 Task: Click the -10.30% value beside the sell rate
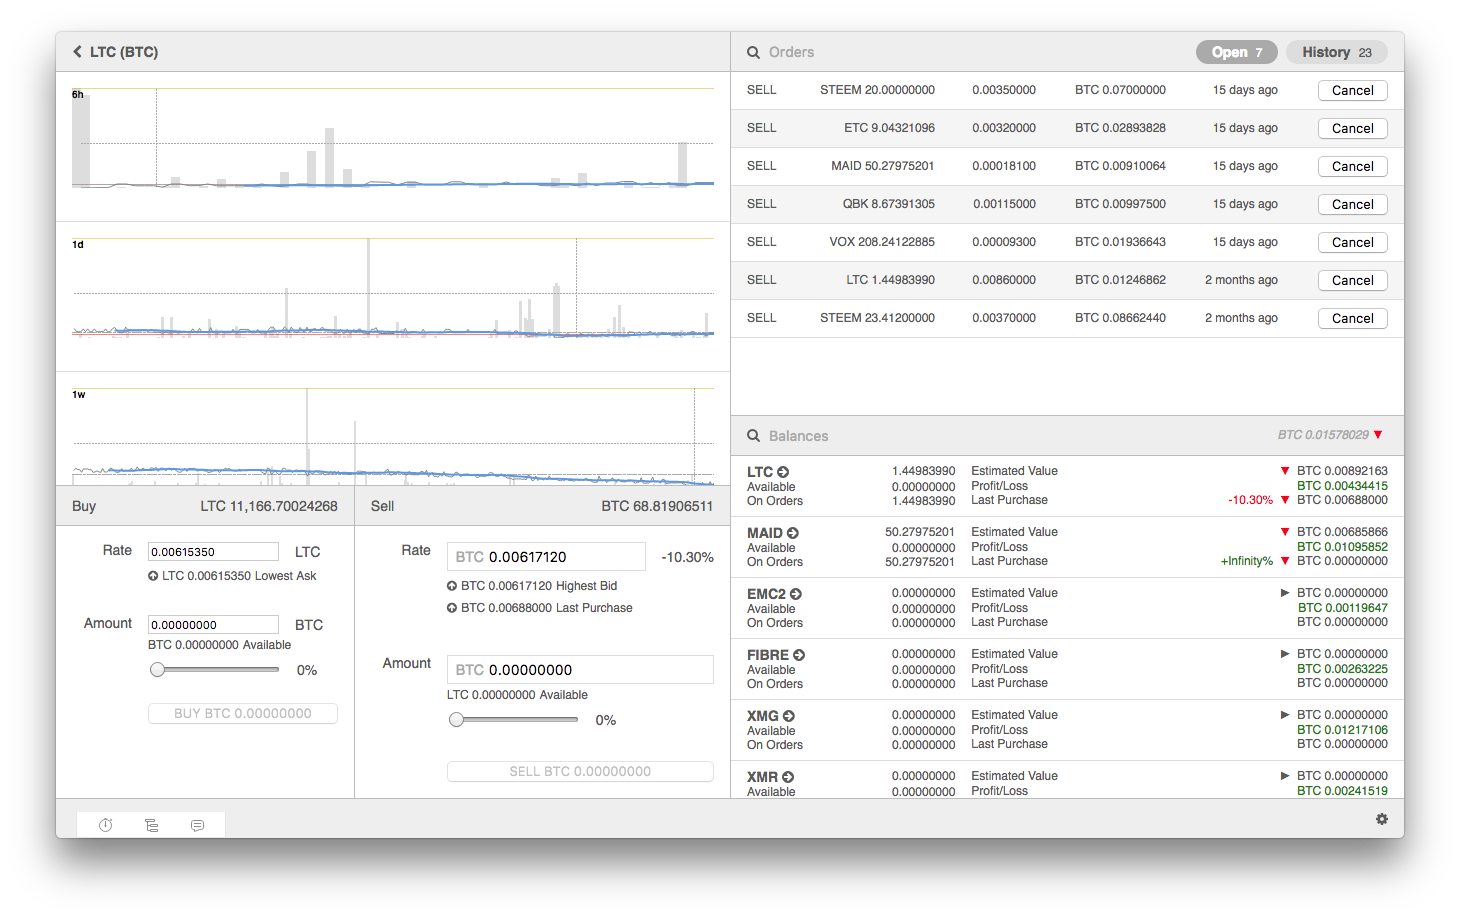687,557
